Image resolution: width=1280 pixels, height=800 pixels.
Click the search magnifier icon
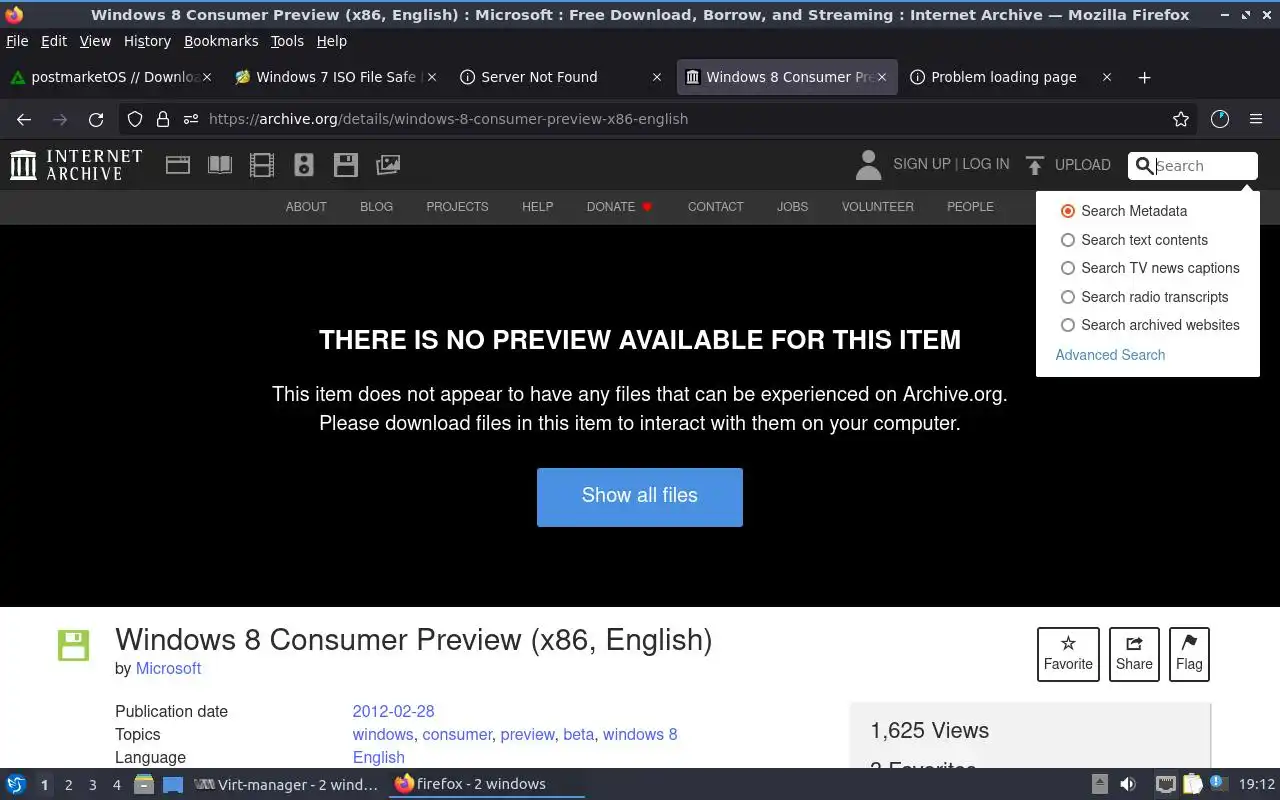click(1145, 166)
